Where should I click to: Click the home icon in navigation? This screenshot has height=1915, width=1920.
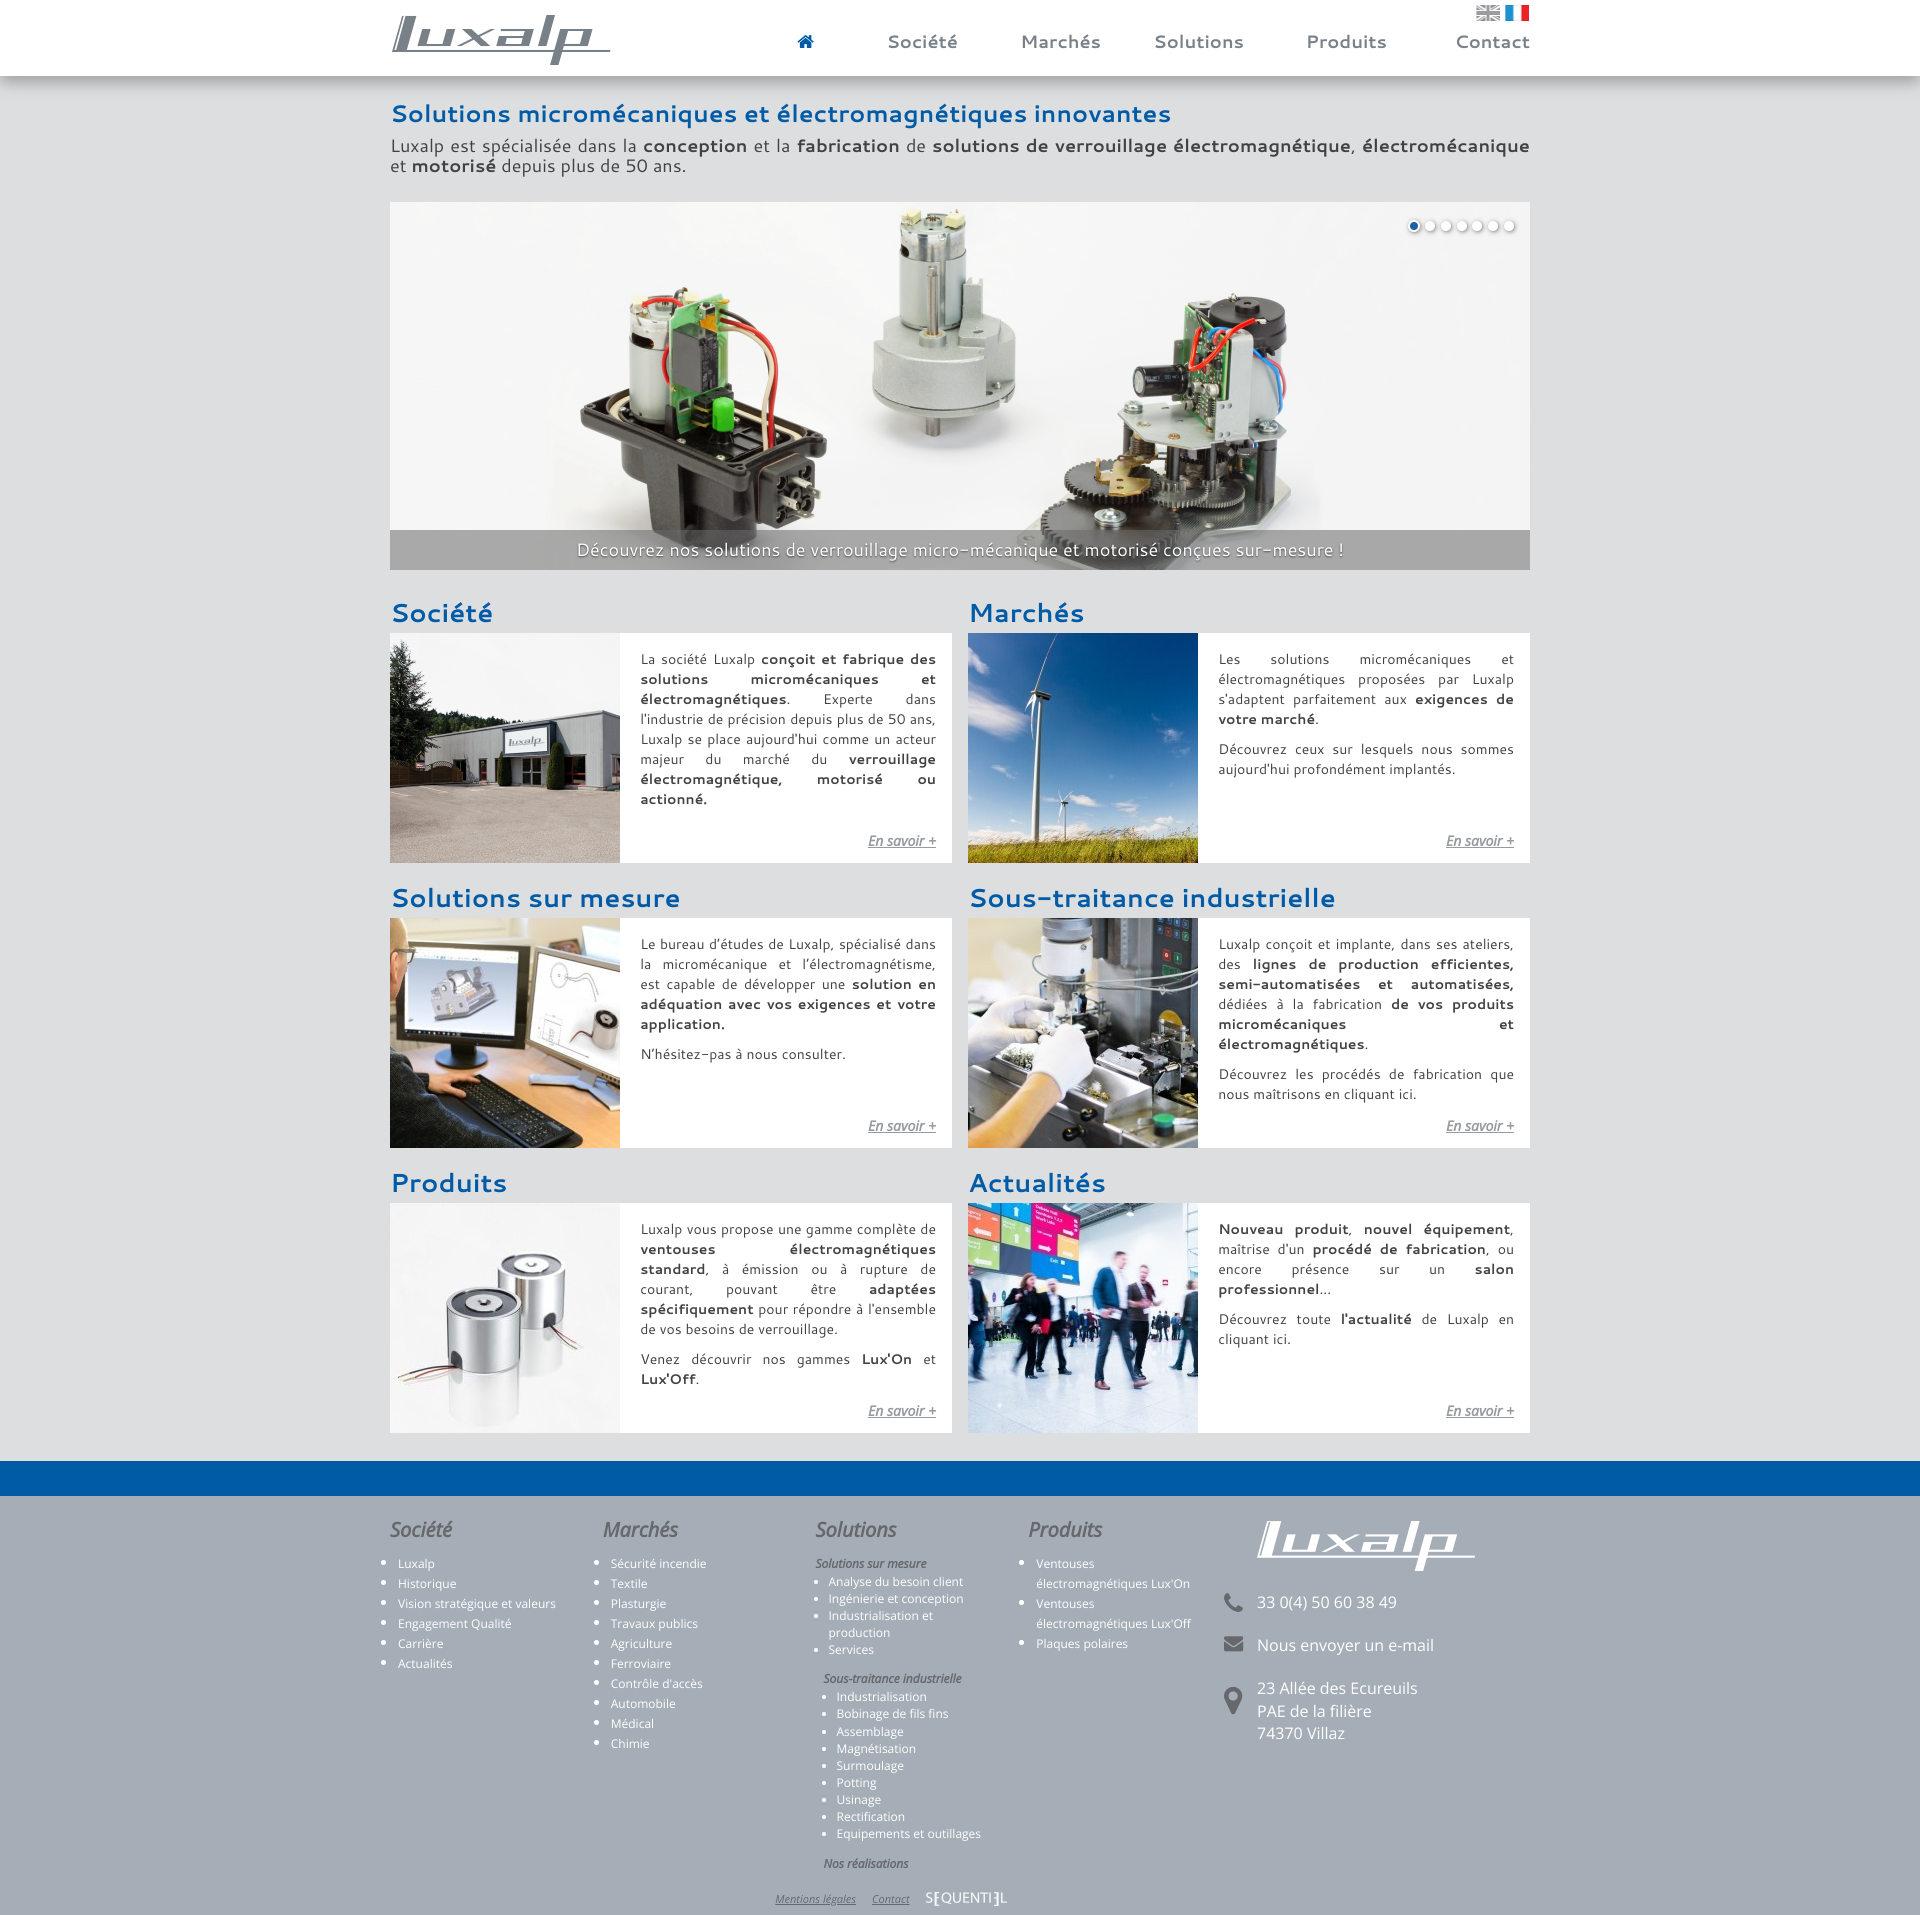pyautogui.click(x=805, y=42)
